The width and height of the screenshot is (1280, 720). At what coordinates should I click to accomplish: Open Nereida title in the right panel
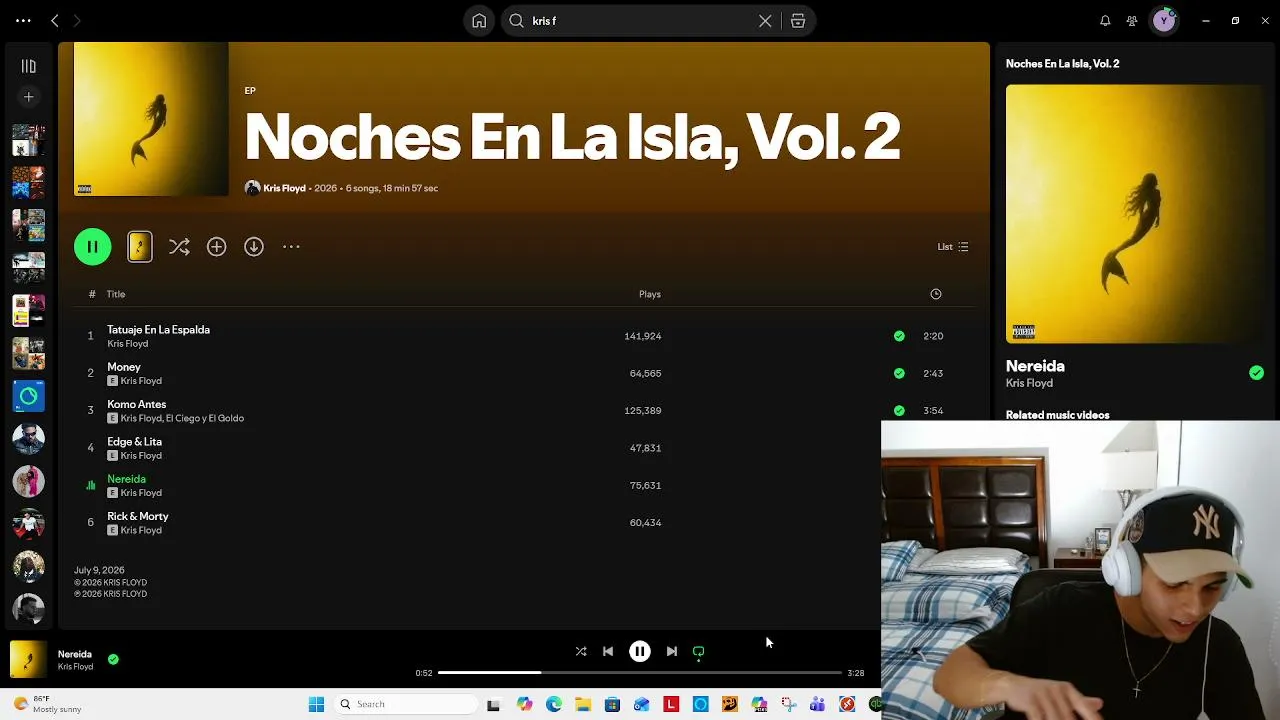pos(1035,366)
